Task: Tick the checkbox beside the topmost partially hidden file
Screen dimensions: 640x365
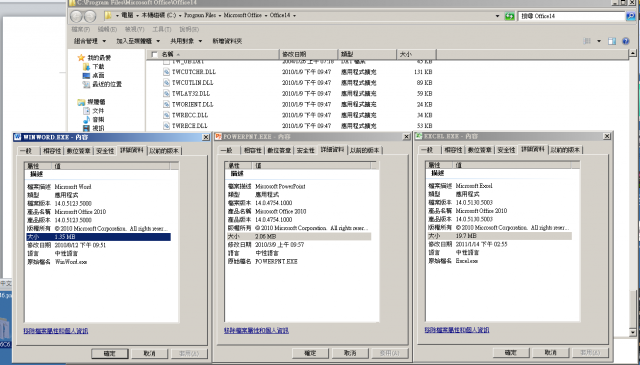Action: pyautogui.click(x=167, y=62)
